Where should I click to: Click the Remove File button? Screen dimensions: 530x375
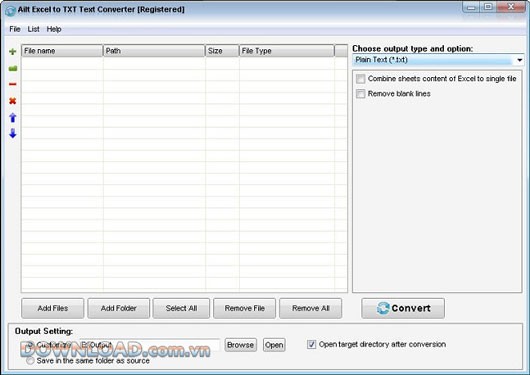click(x=244, y=308)
